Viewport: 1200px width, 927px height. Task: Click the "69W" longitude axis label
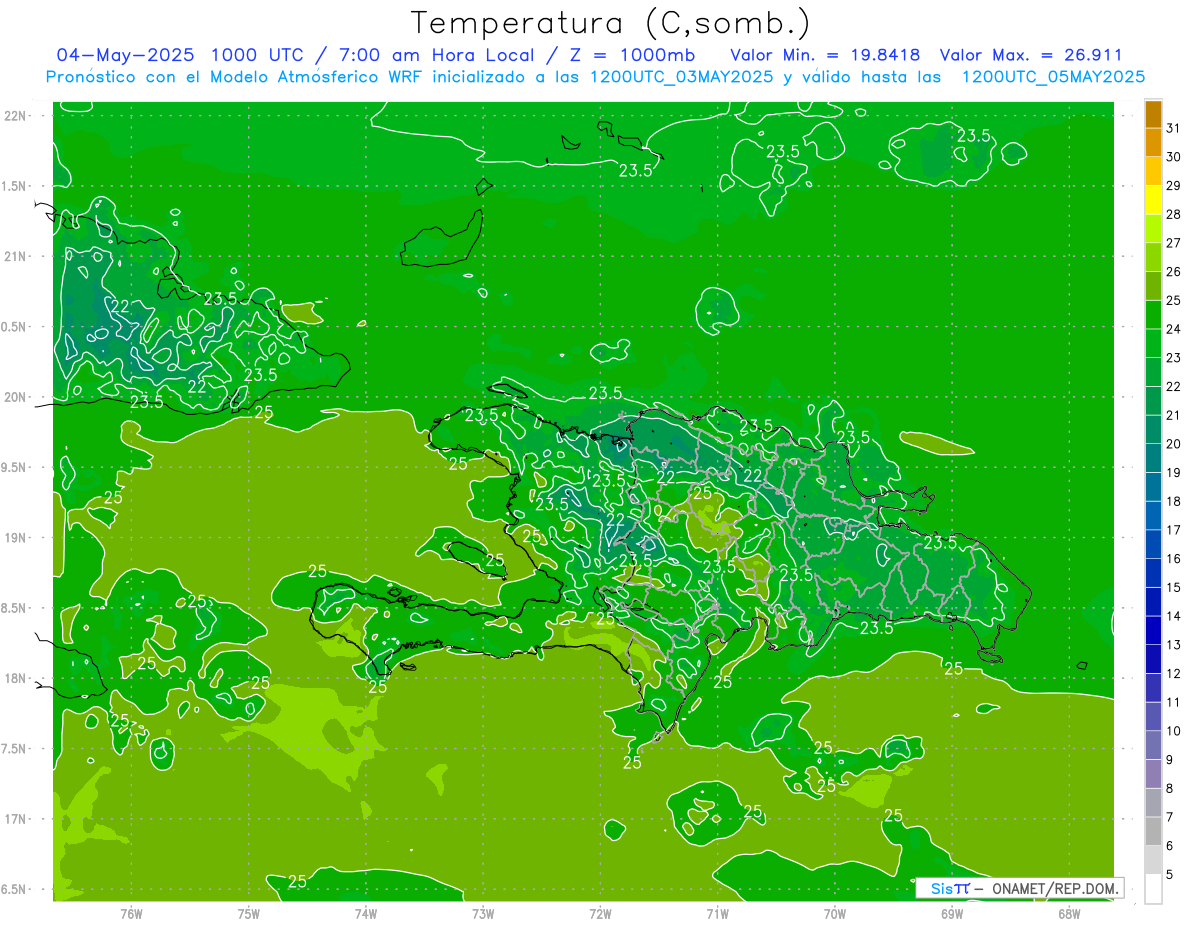(x=952, y=914)
